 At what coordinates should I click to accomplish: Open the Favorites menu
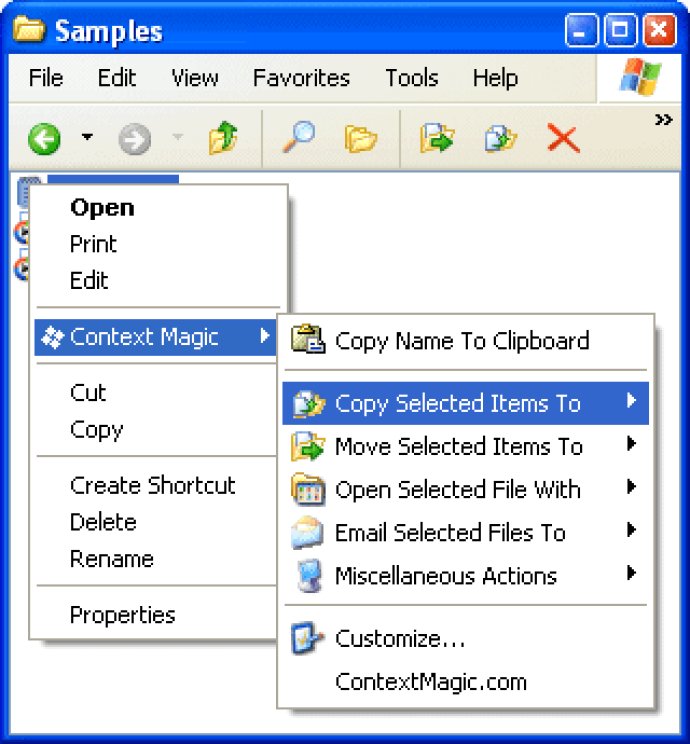301,78
